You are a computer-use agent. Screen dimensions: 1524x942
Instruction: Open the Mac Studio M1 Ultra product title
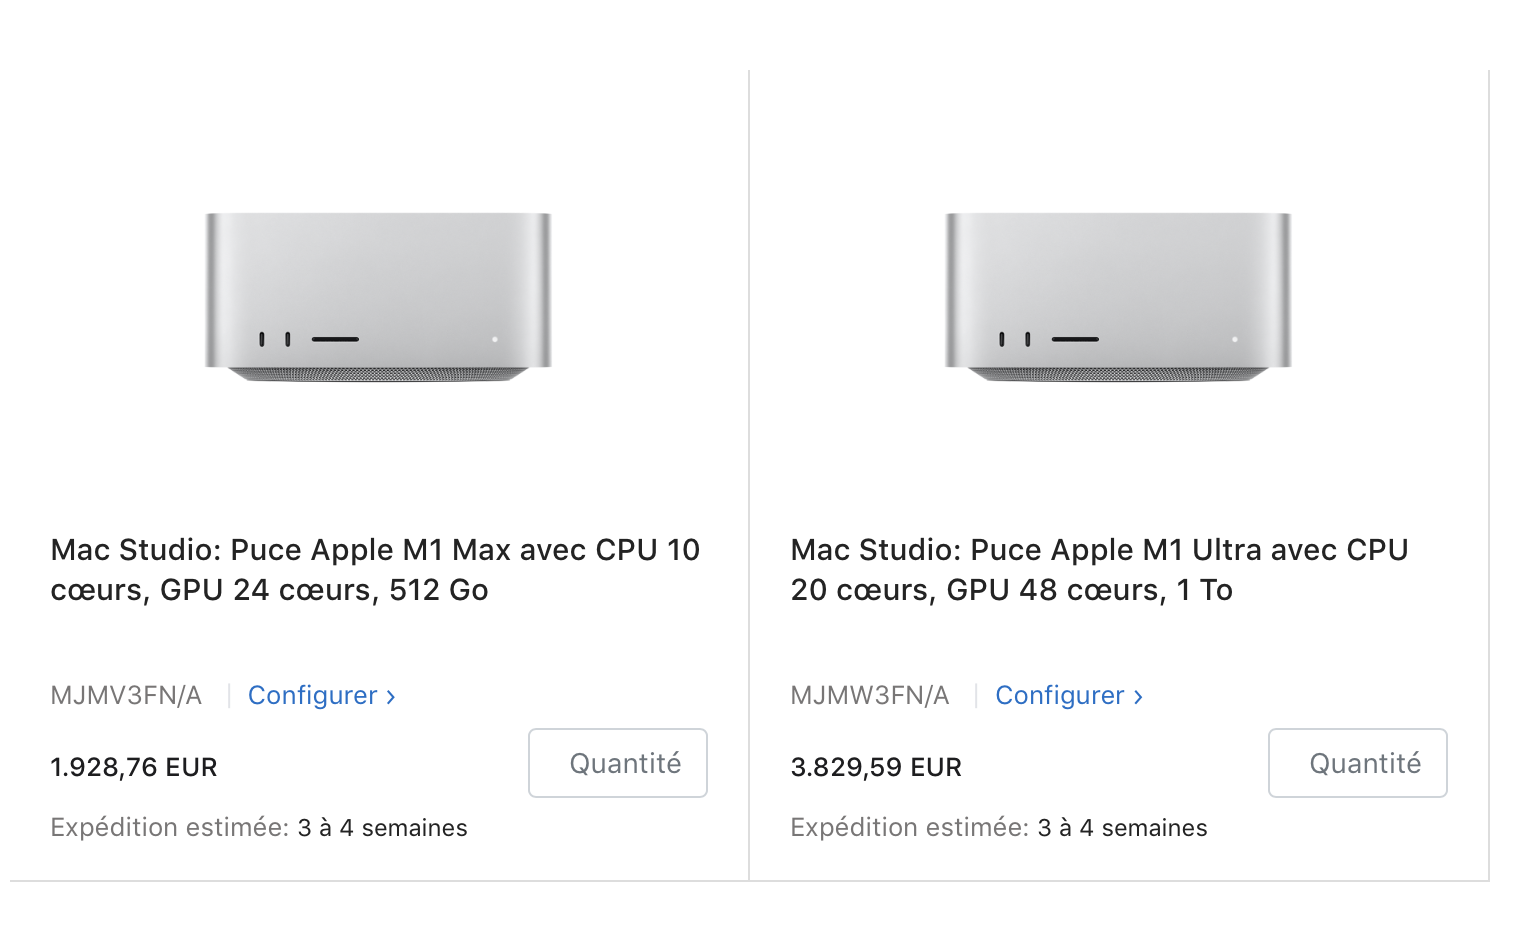pyautogui.click(x=1099, y=569)
